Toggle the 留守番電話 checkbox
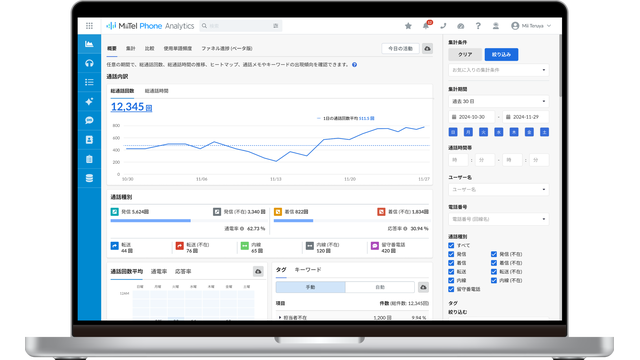640x360 pixels. pyautogui.click(x=451, y=289)
